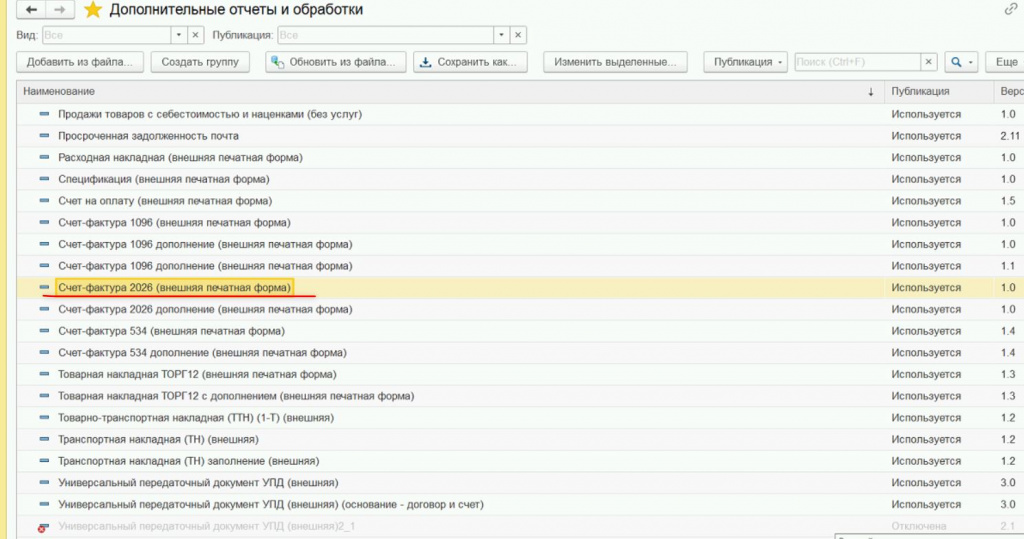Click item icon of Транспортная накладная (ТН) (внешняя)
1024x539 pixels.
coord(44,439)
